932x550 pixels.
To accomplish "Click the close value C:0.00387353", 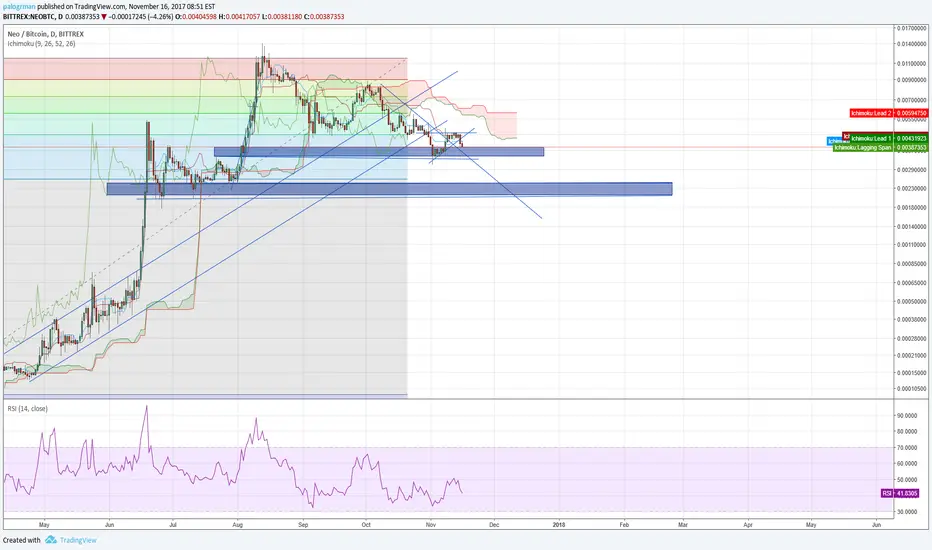I will point(324,17).
